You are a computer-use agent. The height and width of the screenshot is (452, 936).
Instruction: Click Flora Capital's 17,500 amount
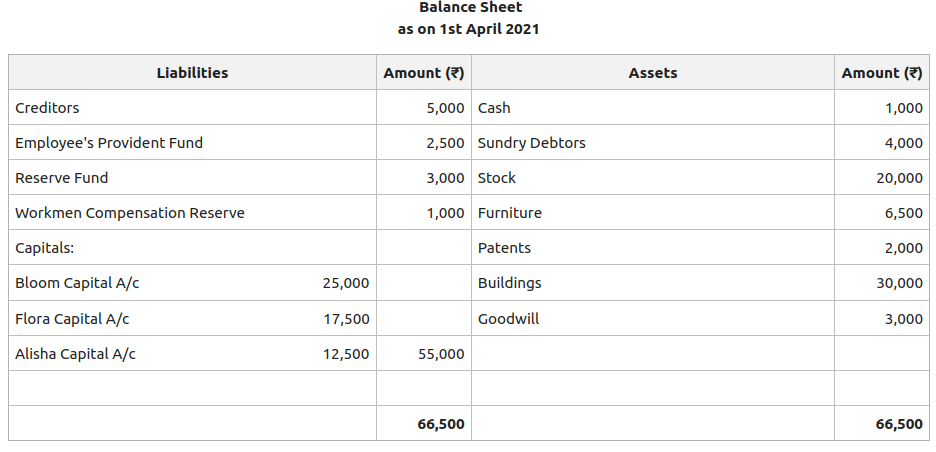click(346, 319)
